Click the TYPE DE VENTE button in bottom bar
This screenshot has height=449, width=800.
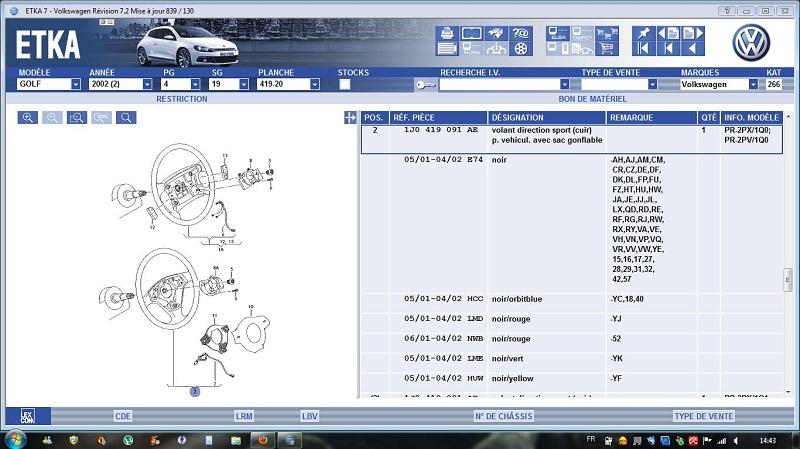[x=704, y=416]
